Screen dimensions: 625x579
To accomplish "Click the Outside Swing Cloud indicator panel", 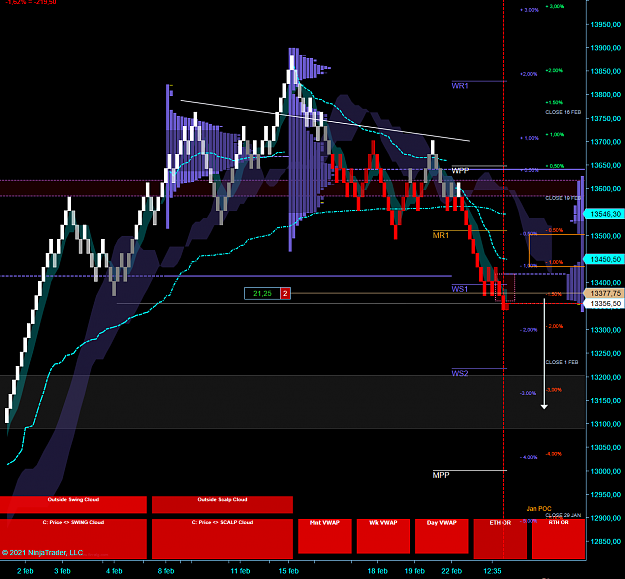I will 73,504.
